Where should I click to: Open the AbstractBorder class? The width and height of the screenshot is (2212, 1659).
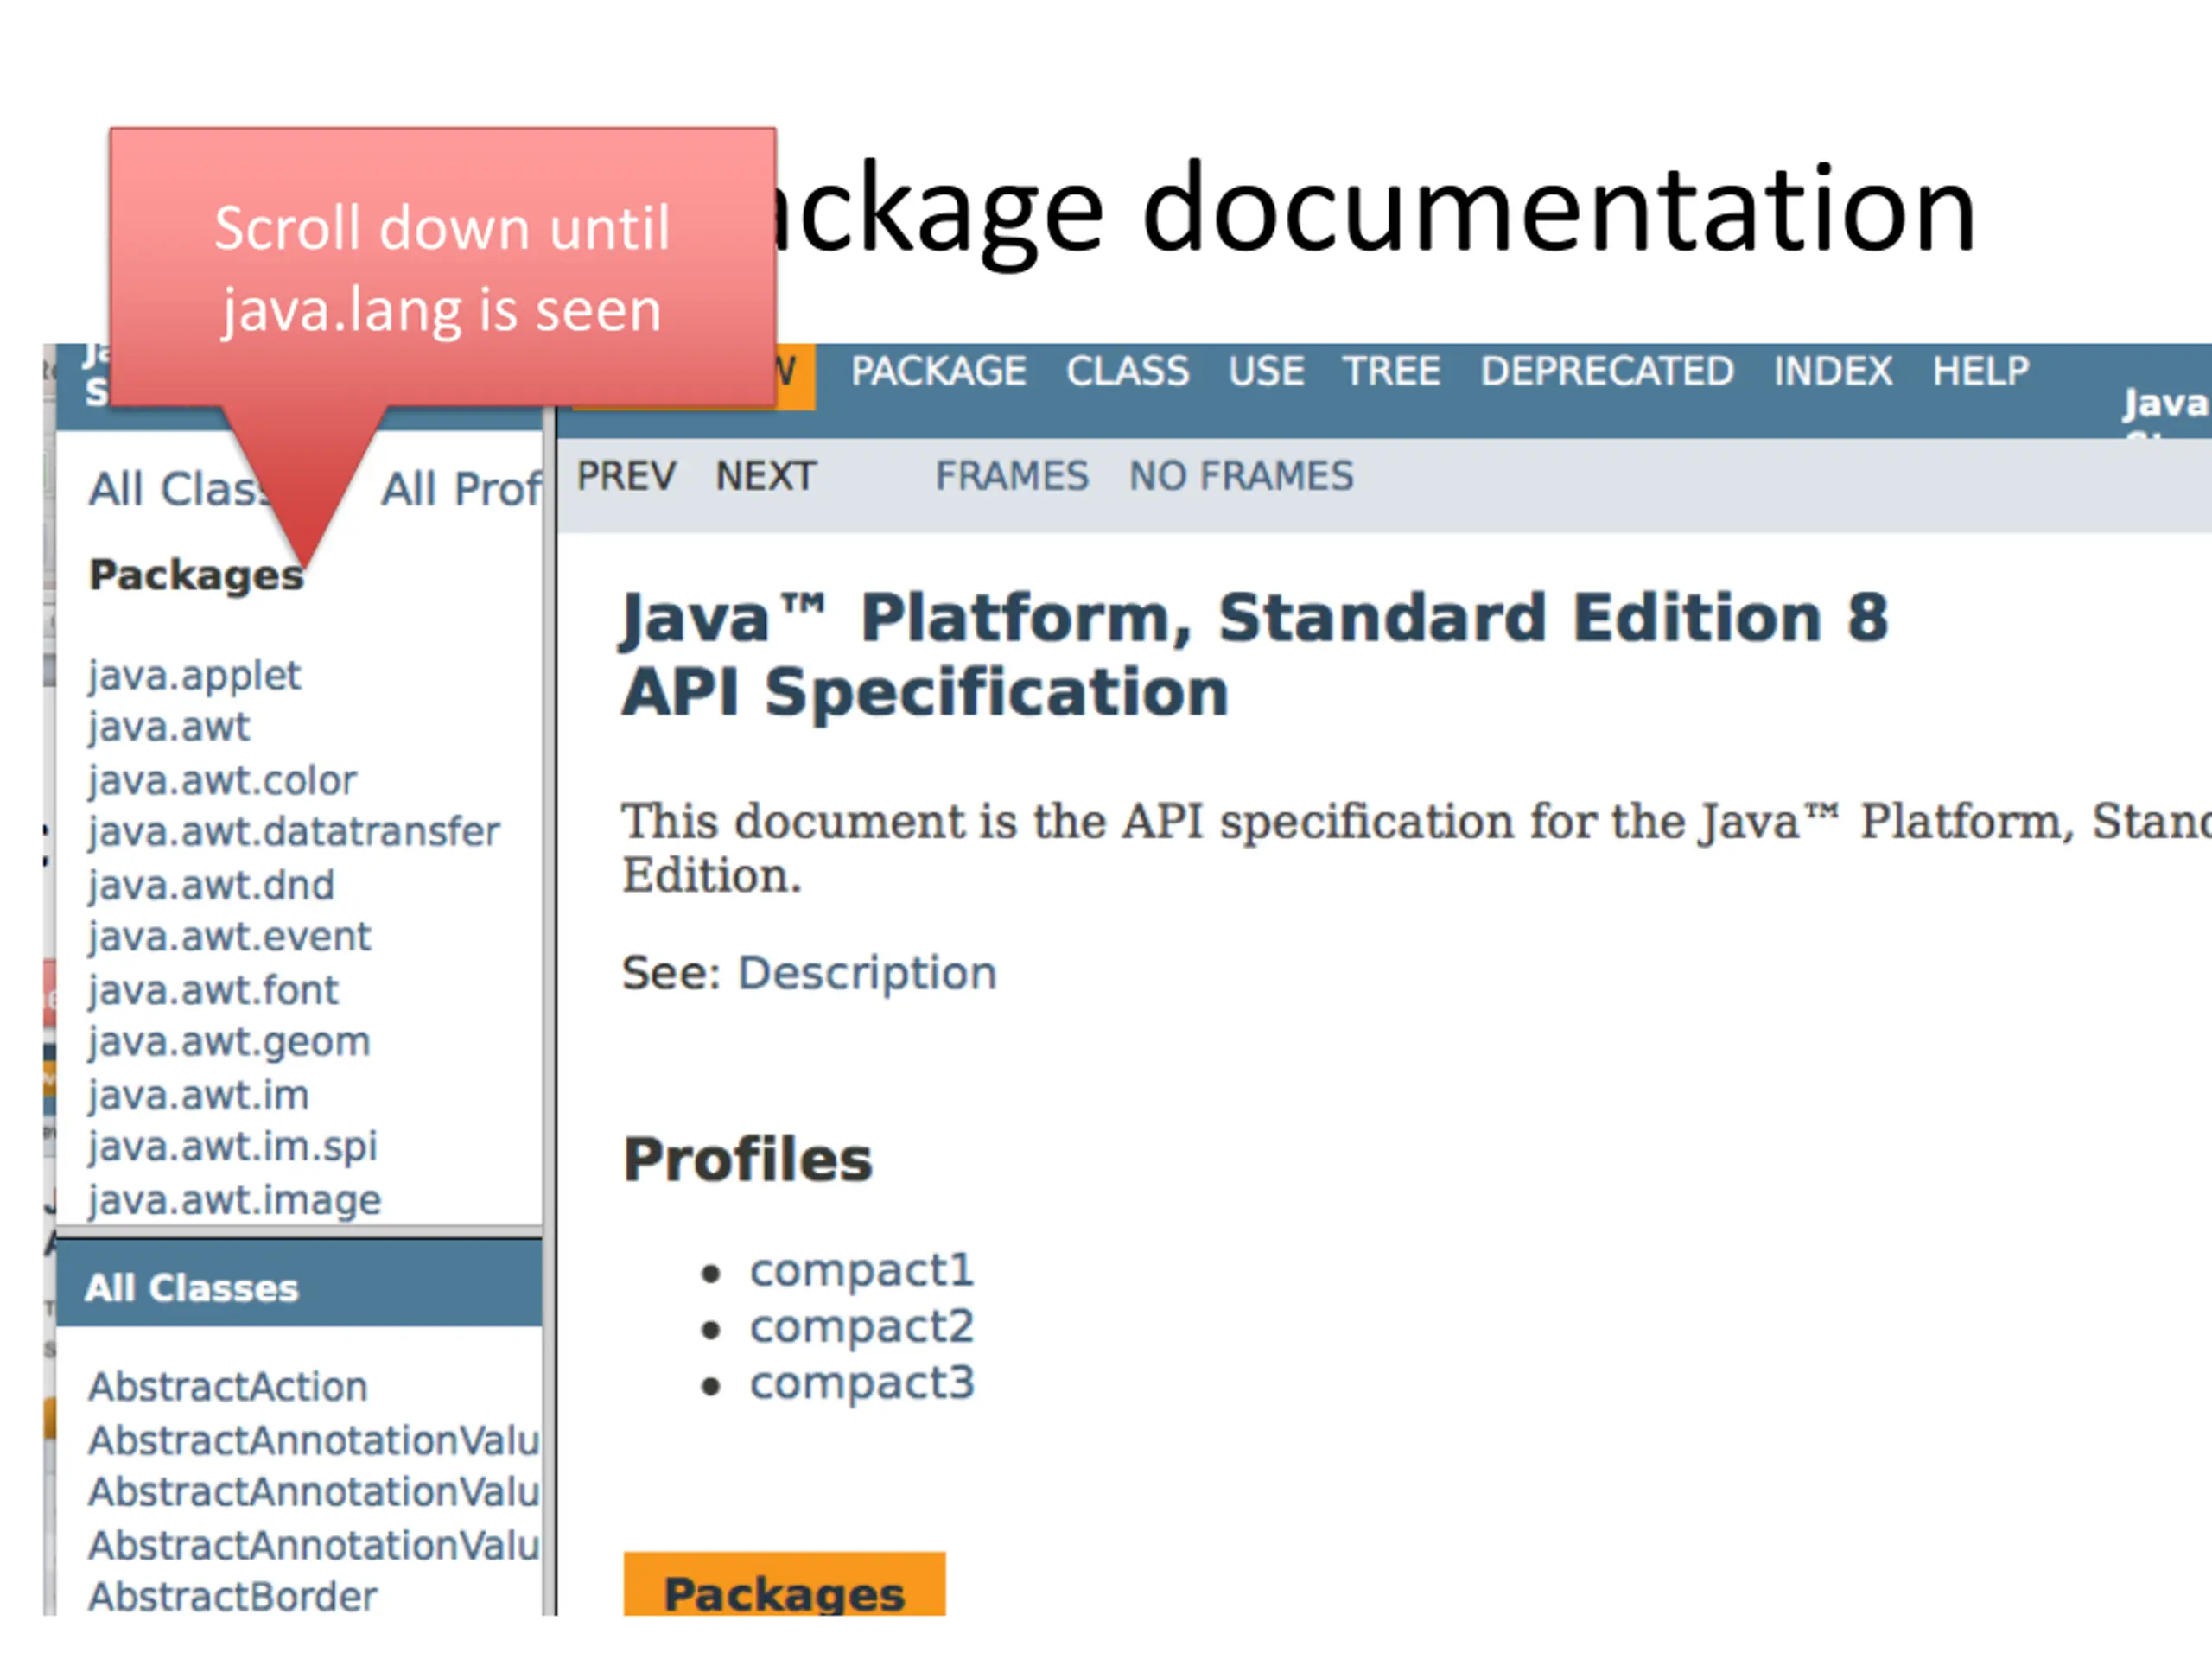233,1598
